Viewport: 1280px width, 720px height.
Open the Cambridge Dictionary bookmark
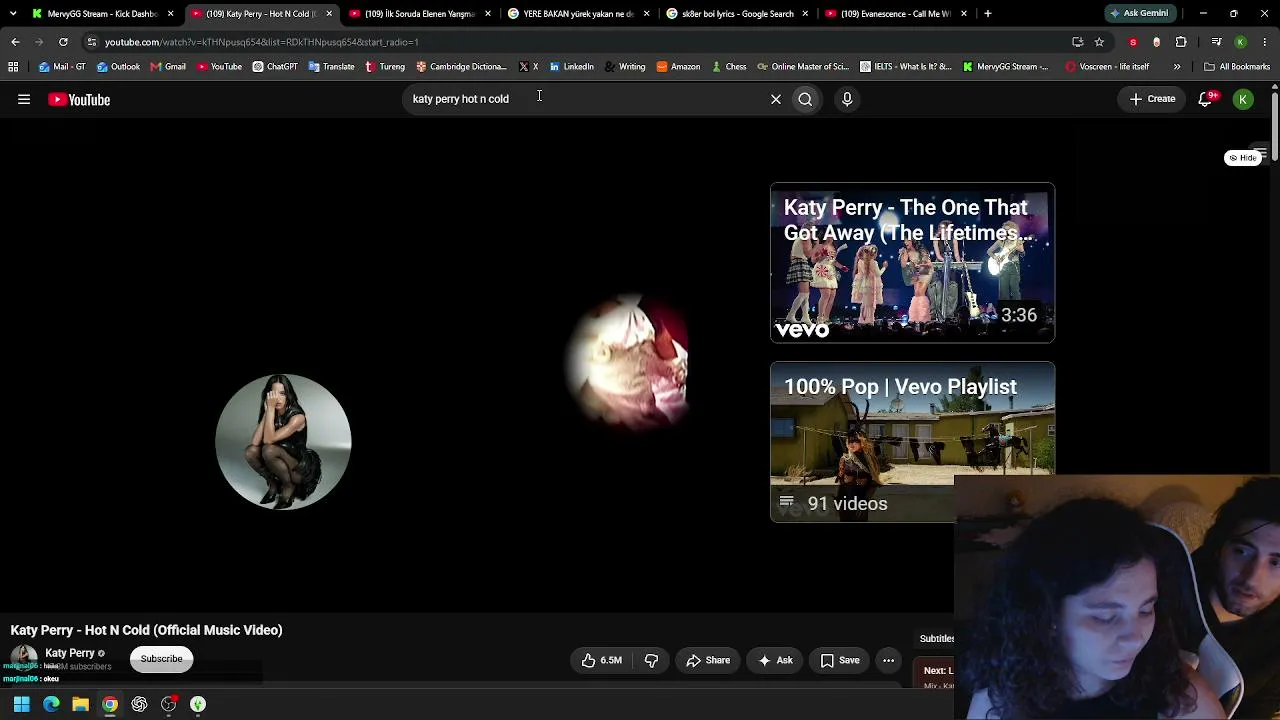click(461, 67)
